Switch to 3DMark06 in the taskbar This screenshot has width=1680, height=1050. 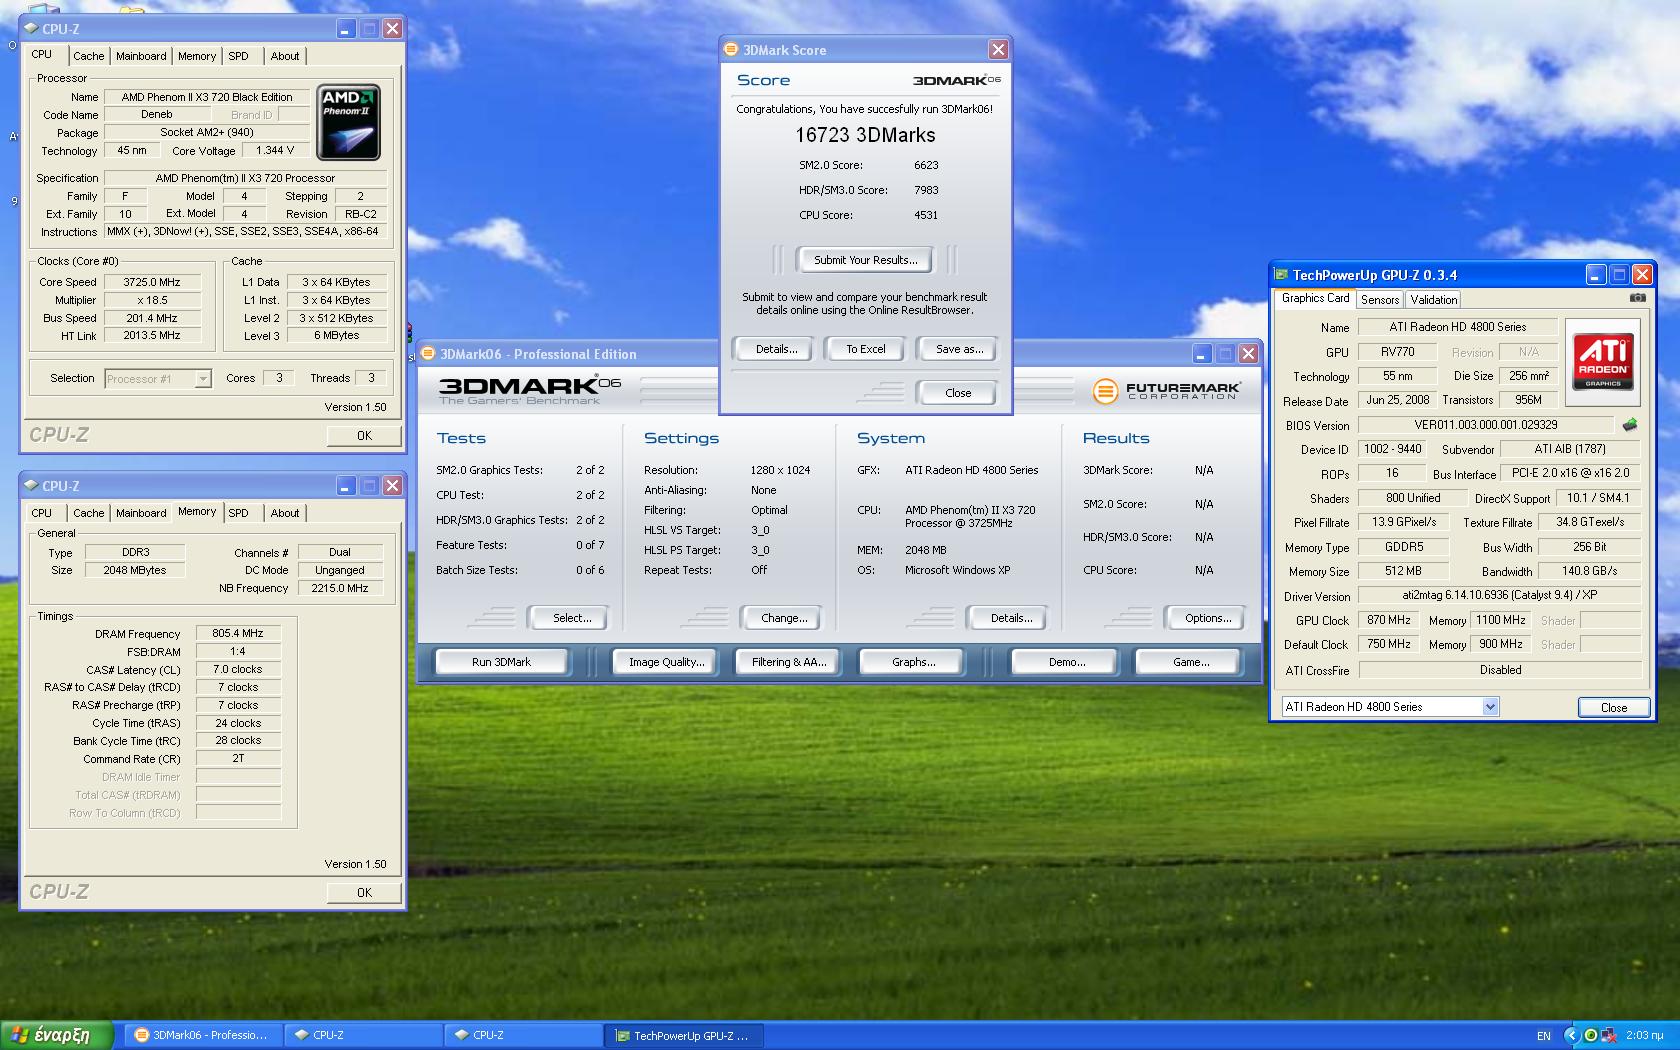tap(204, 1035)
